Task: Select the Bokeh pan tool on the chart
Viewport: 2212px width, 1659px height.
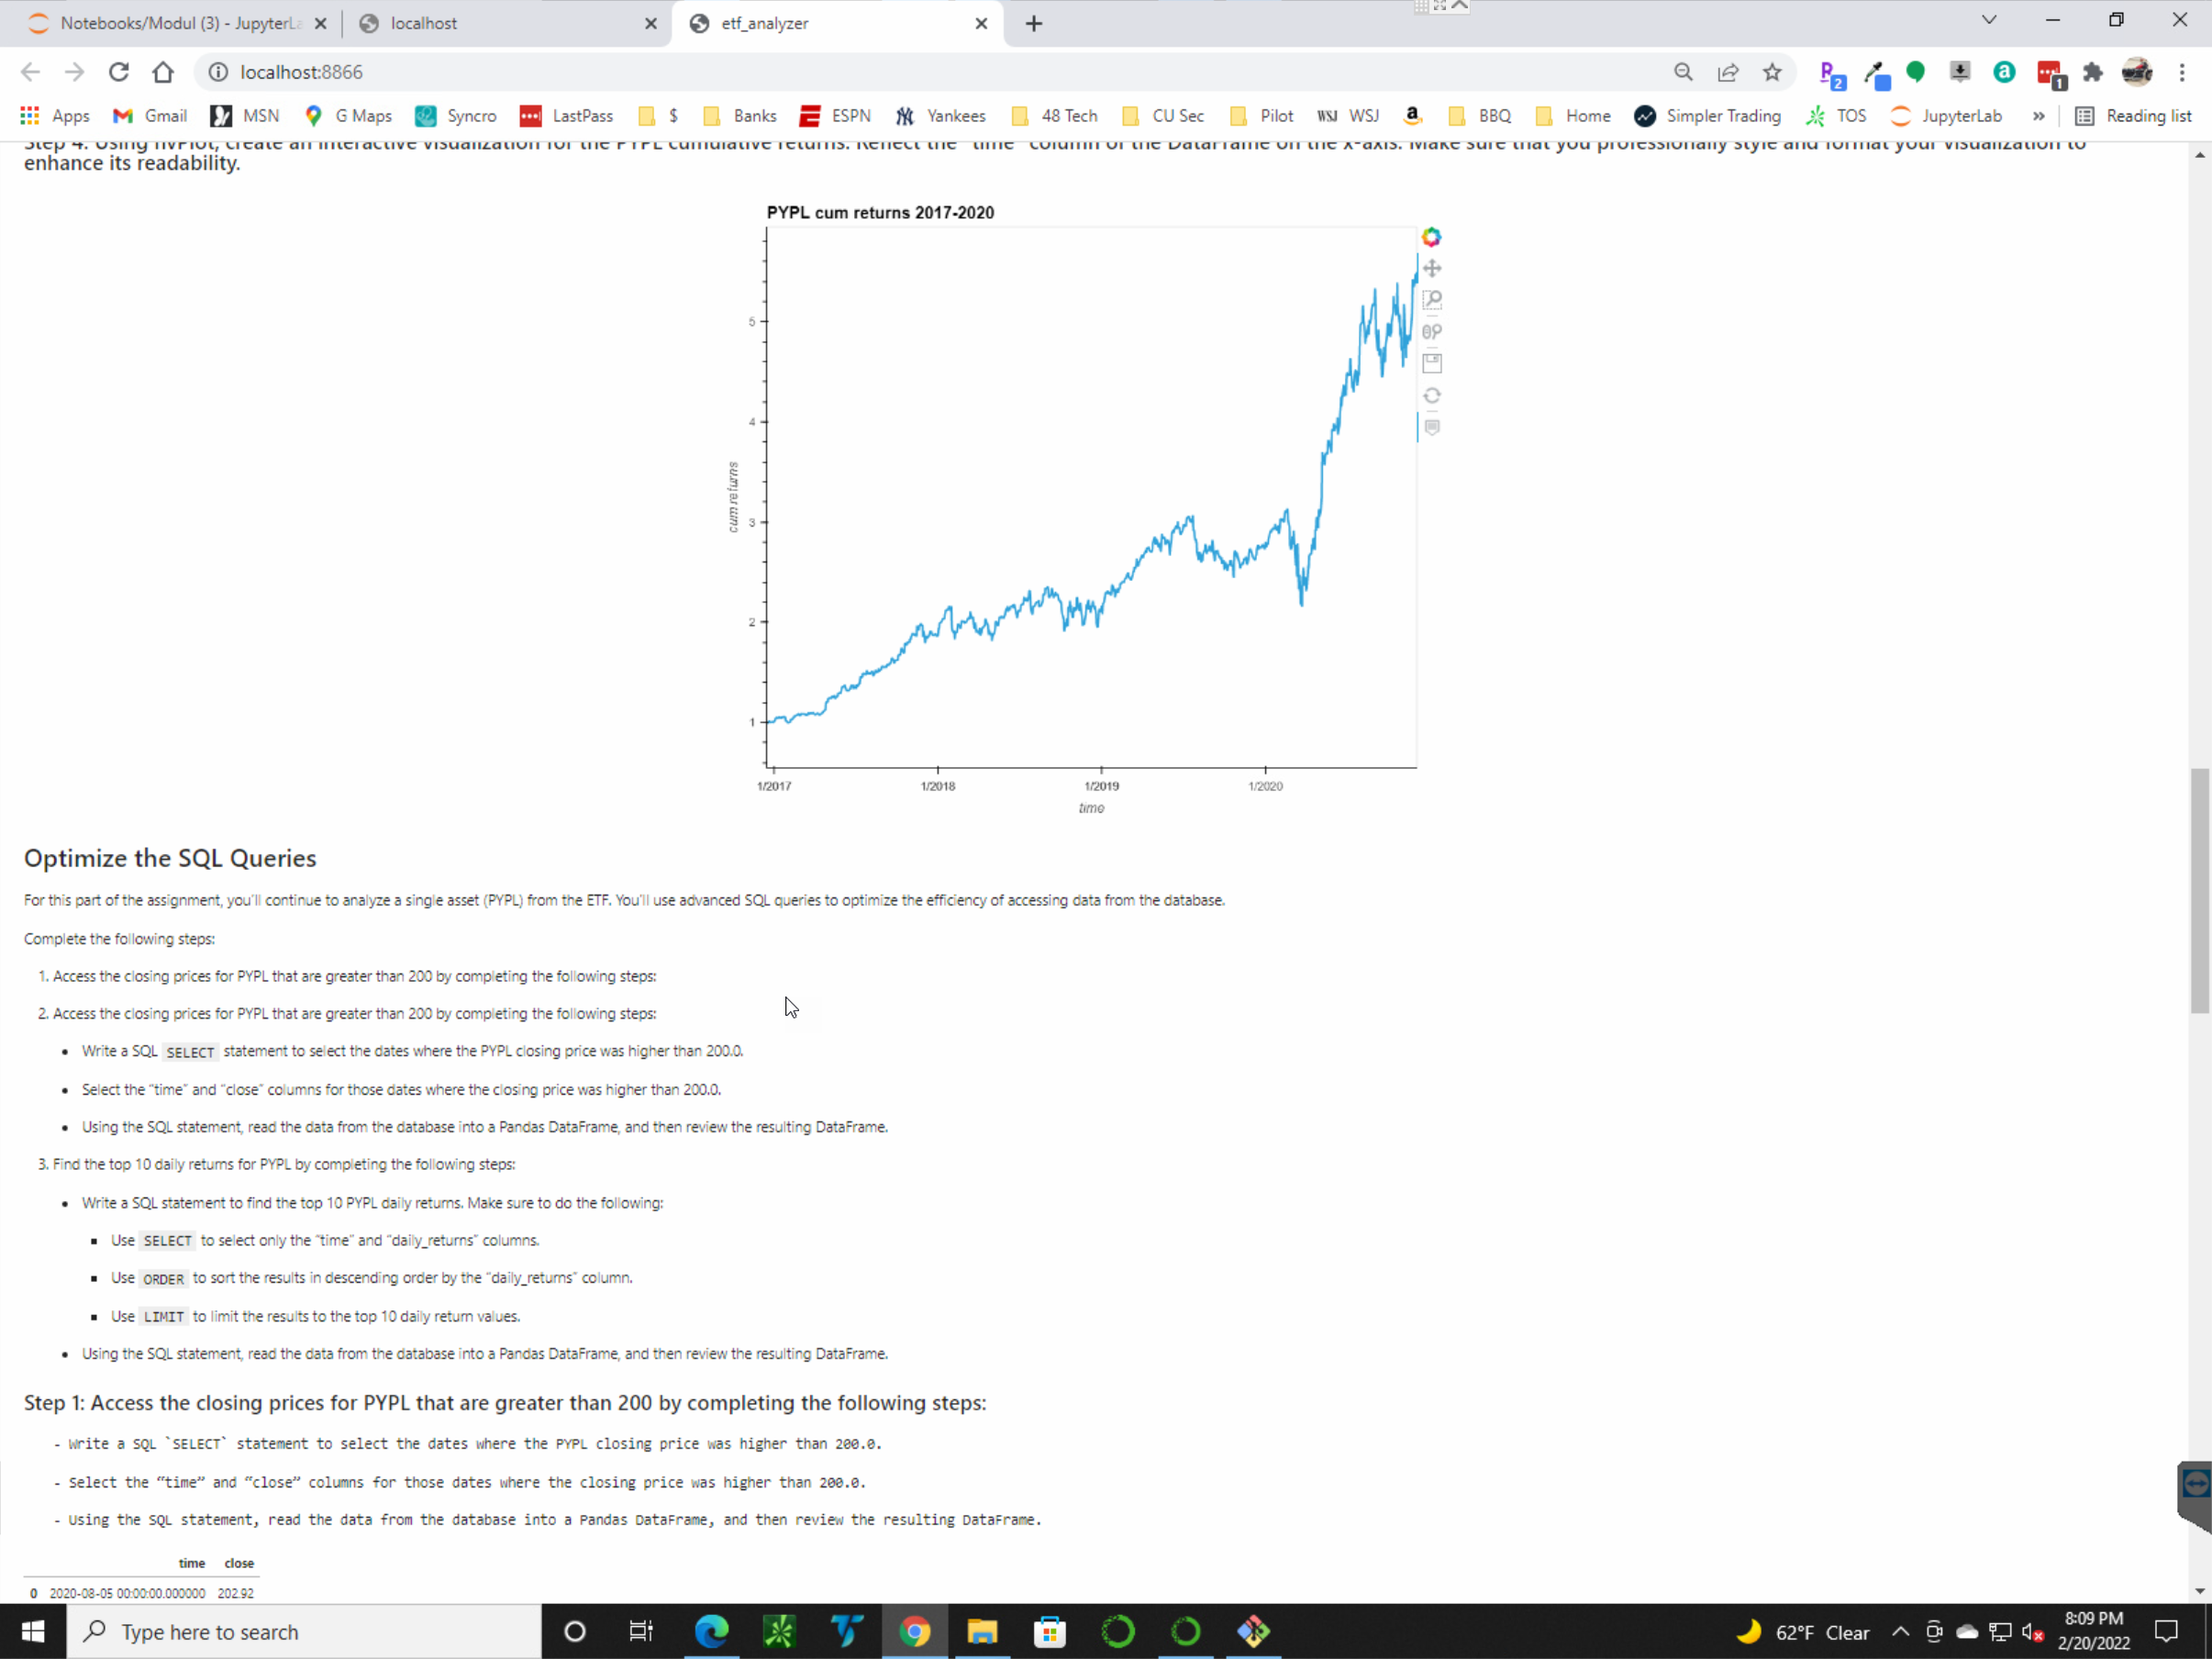Action: (x=1433, y=268)
